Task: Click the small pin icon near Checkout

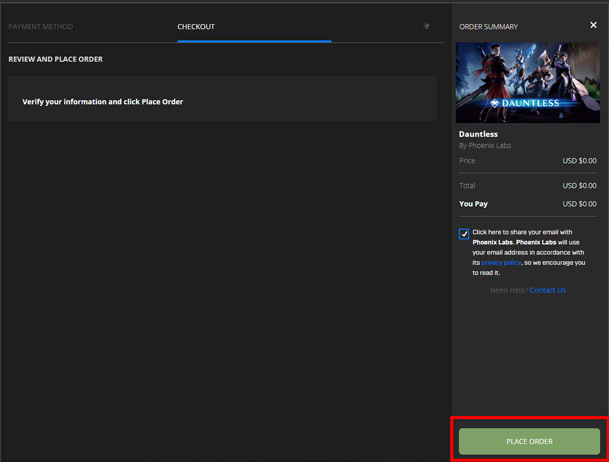Action: (x=427, y=26)
